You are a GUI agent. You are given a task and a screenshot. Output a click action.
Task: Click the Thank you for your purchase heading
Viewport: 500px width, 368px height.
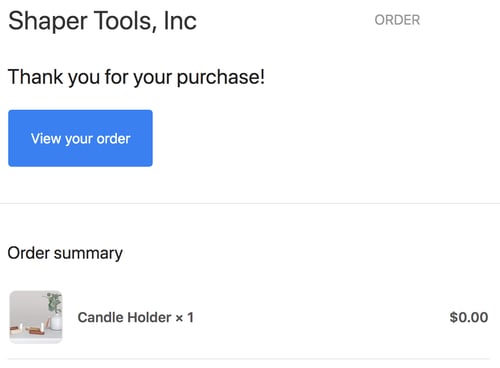point(136,77)
